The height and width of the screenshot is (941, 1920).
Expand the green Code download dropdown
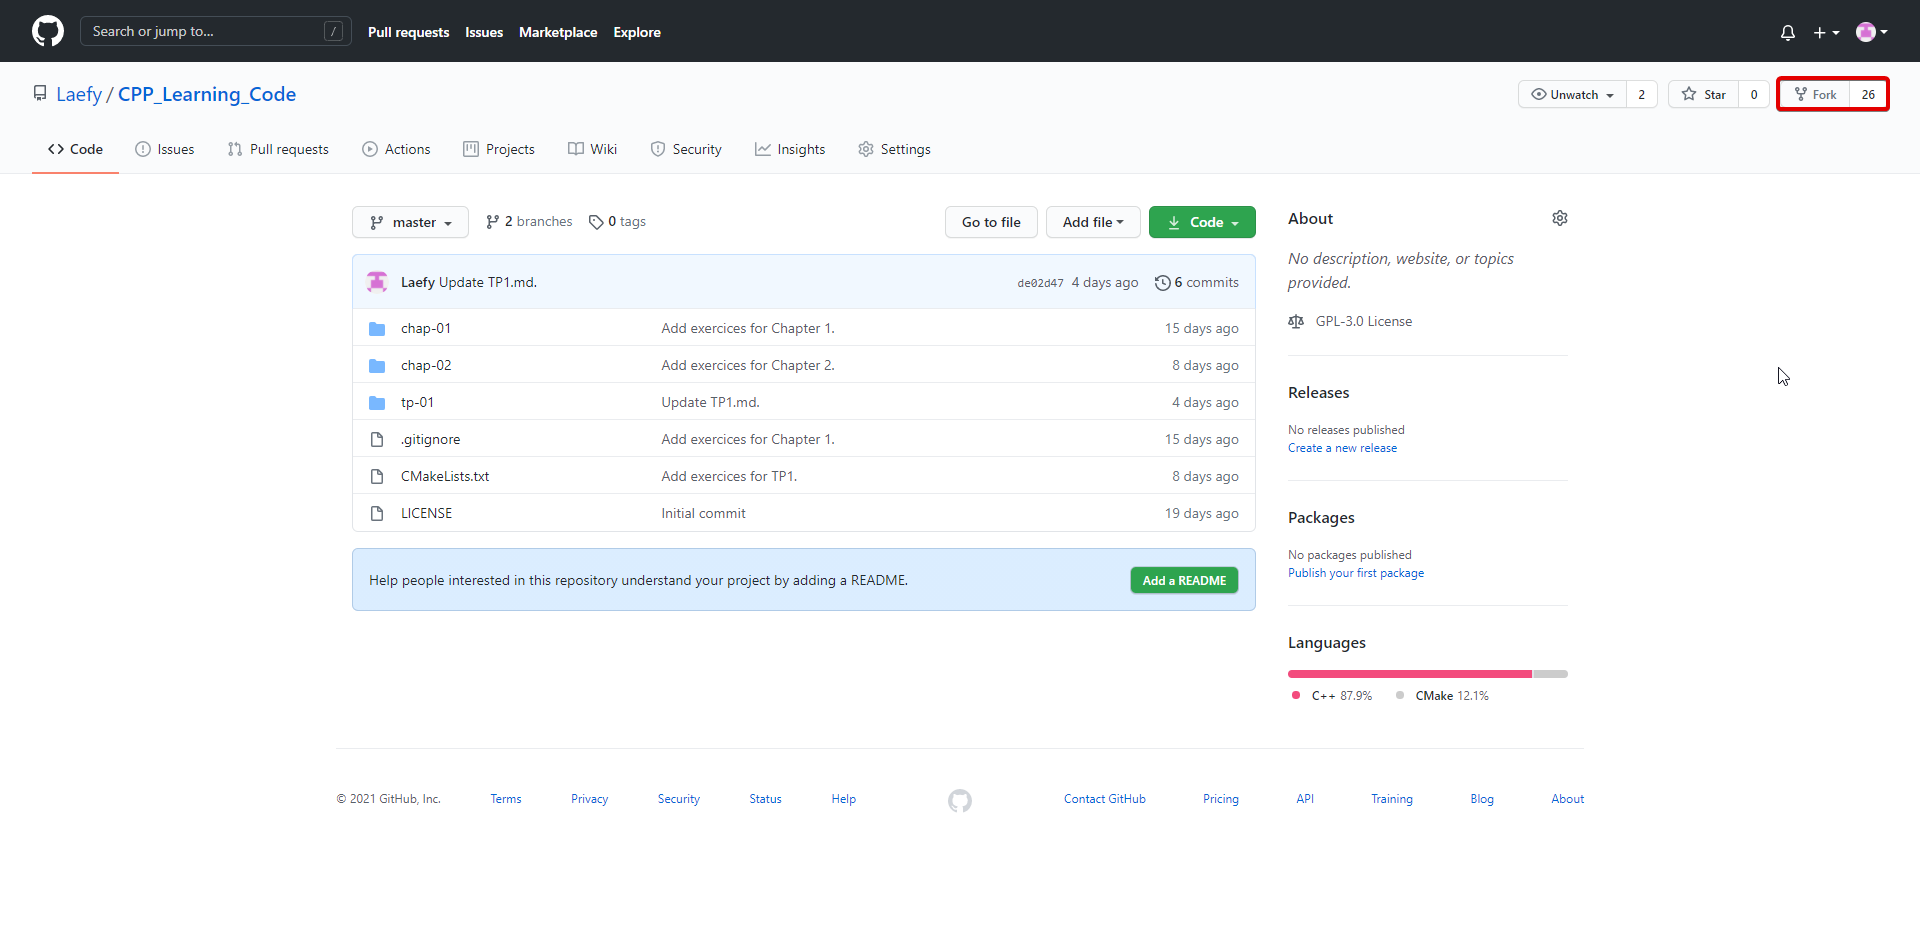[1202, 222]
